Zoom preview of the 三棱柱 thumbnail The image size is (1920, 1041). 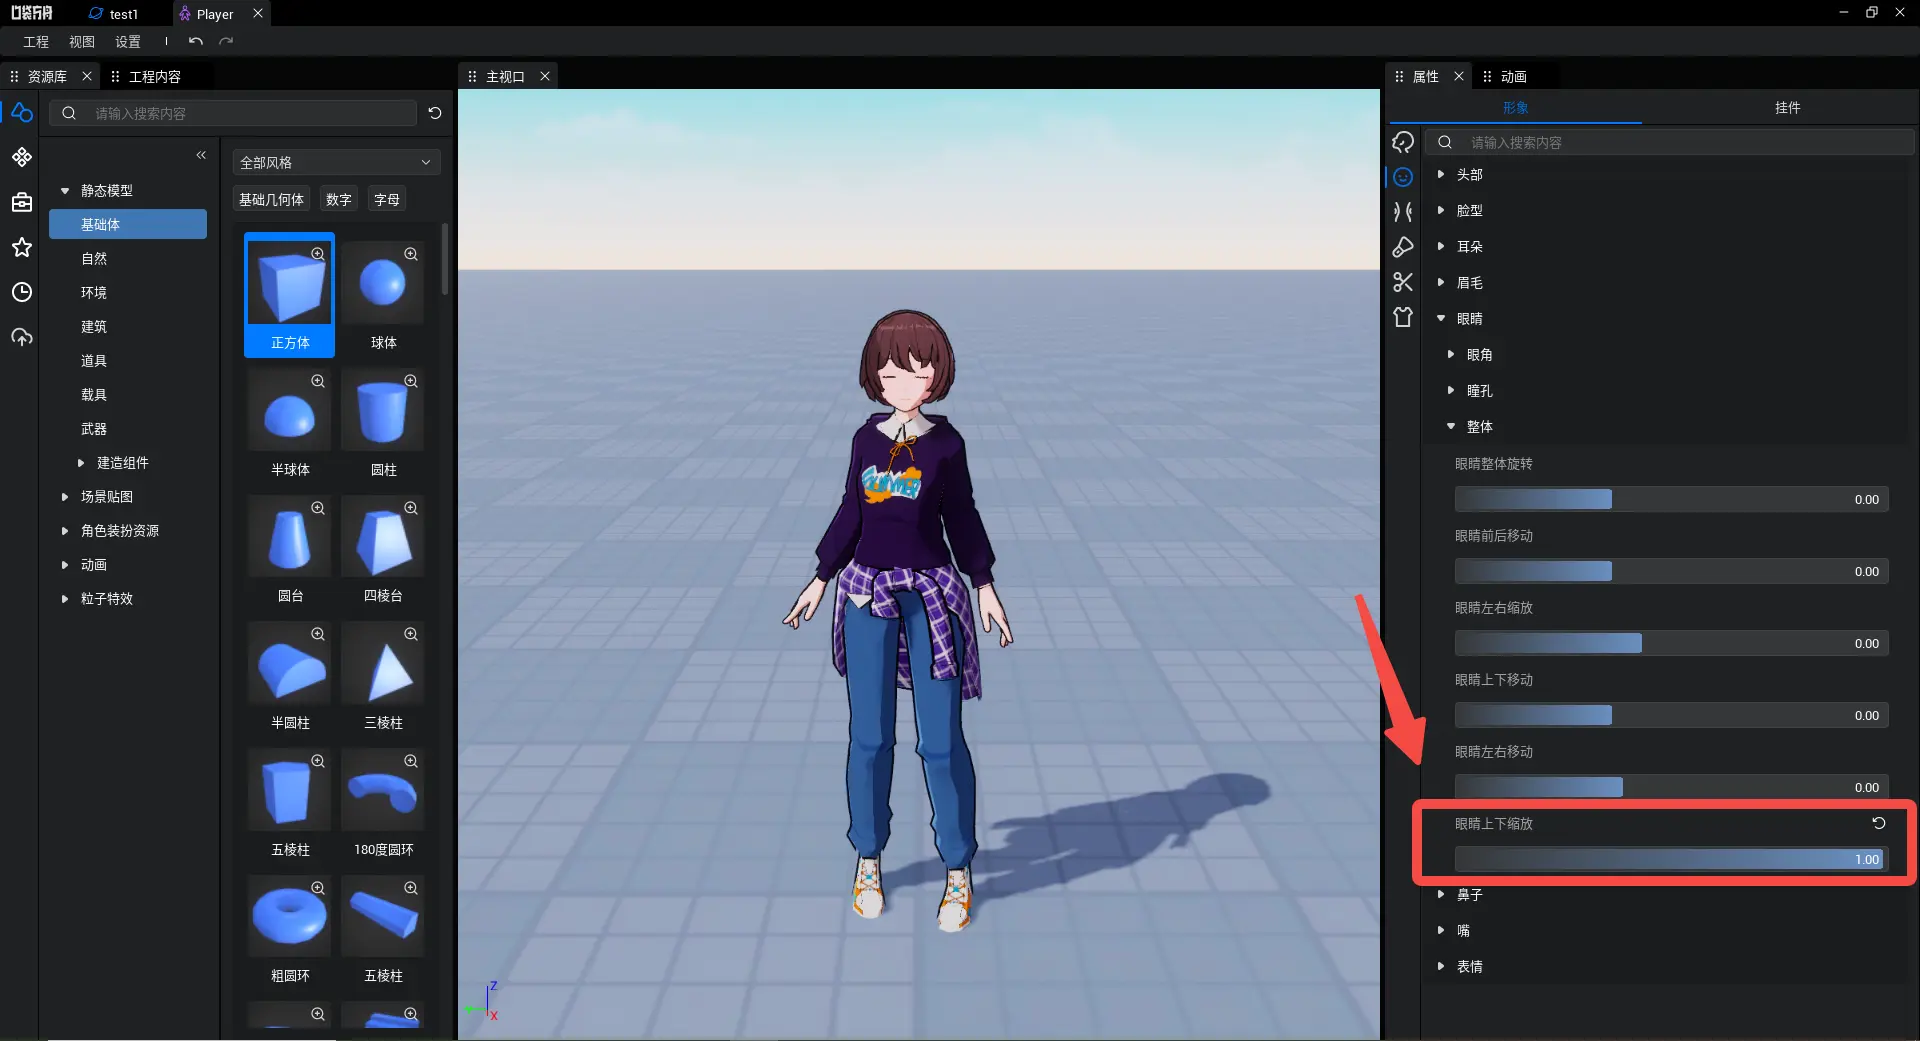(x=411, y=634)
